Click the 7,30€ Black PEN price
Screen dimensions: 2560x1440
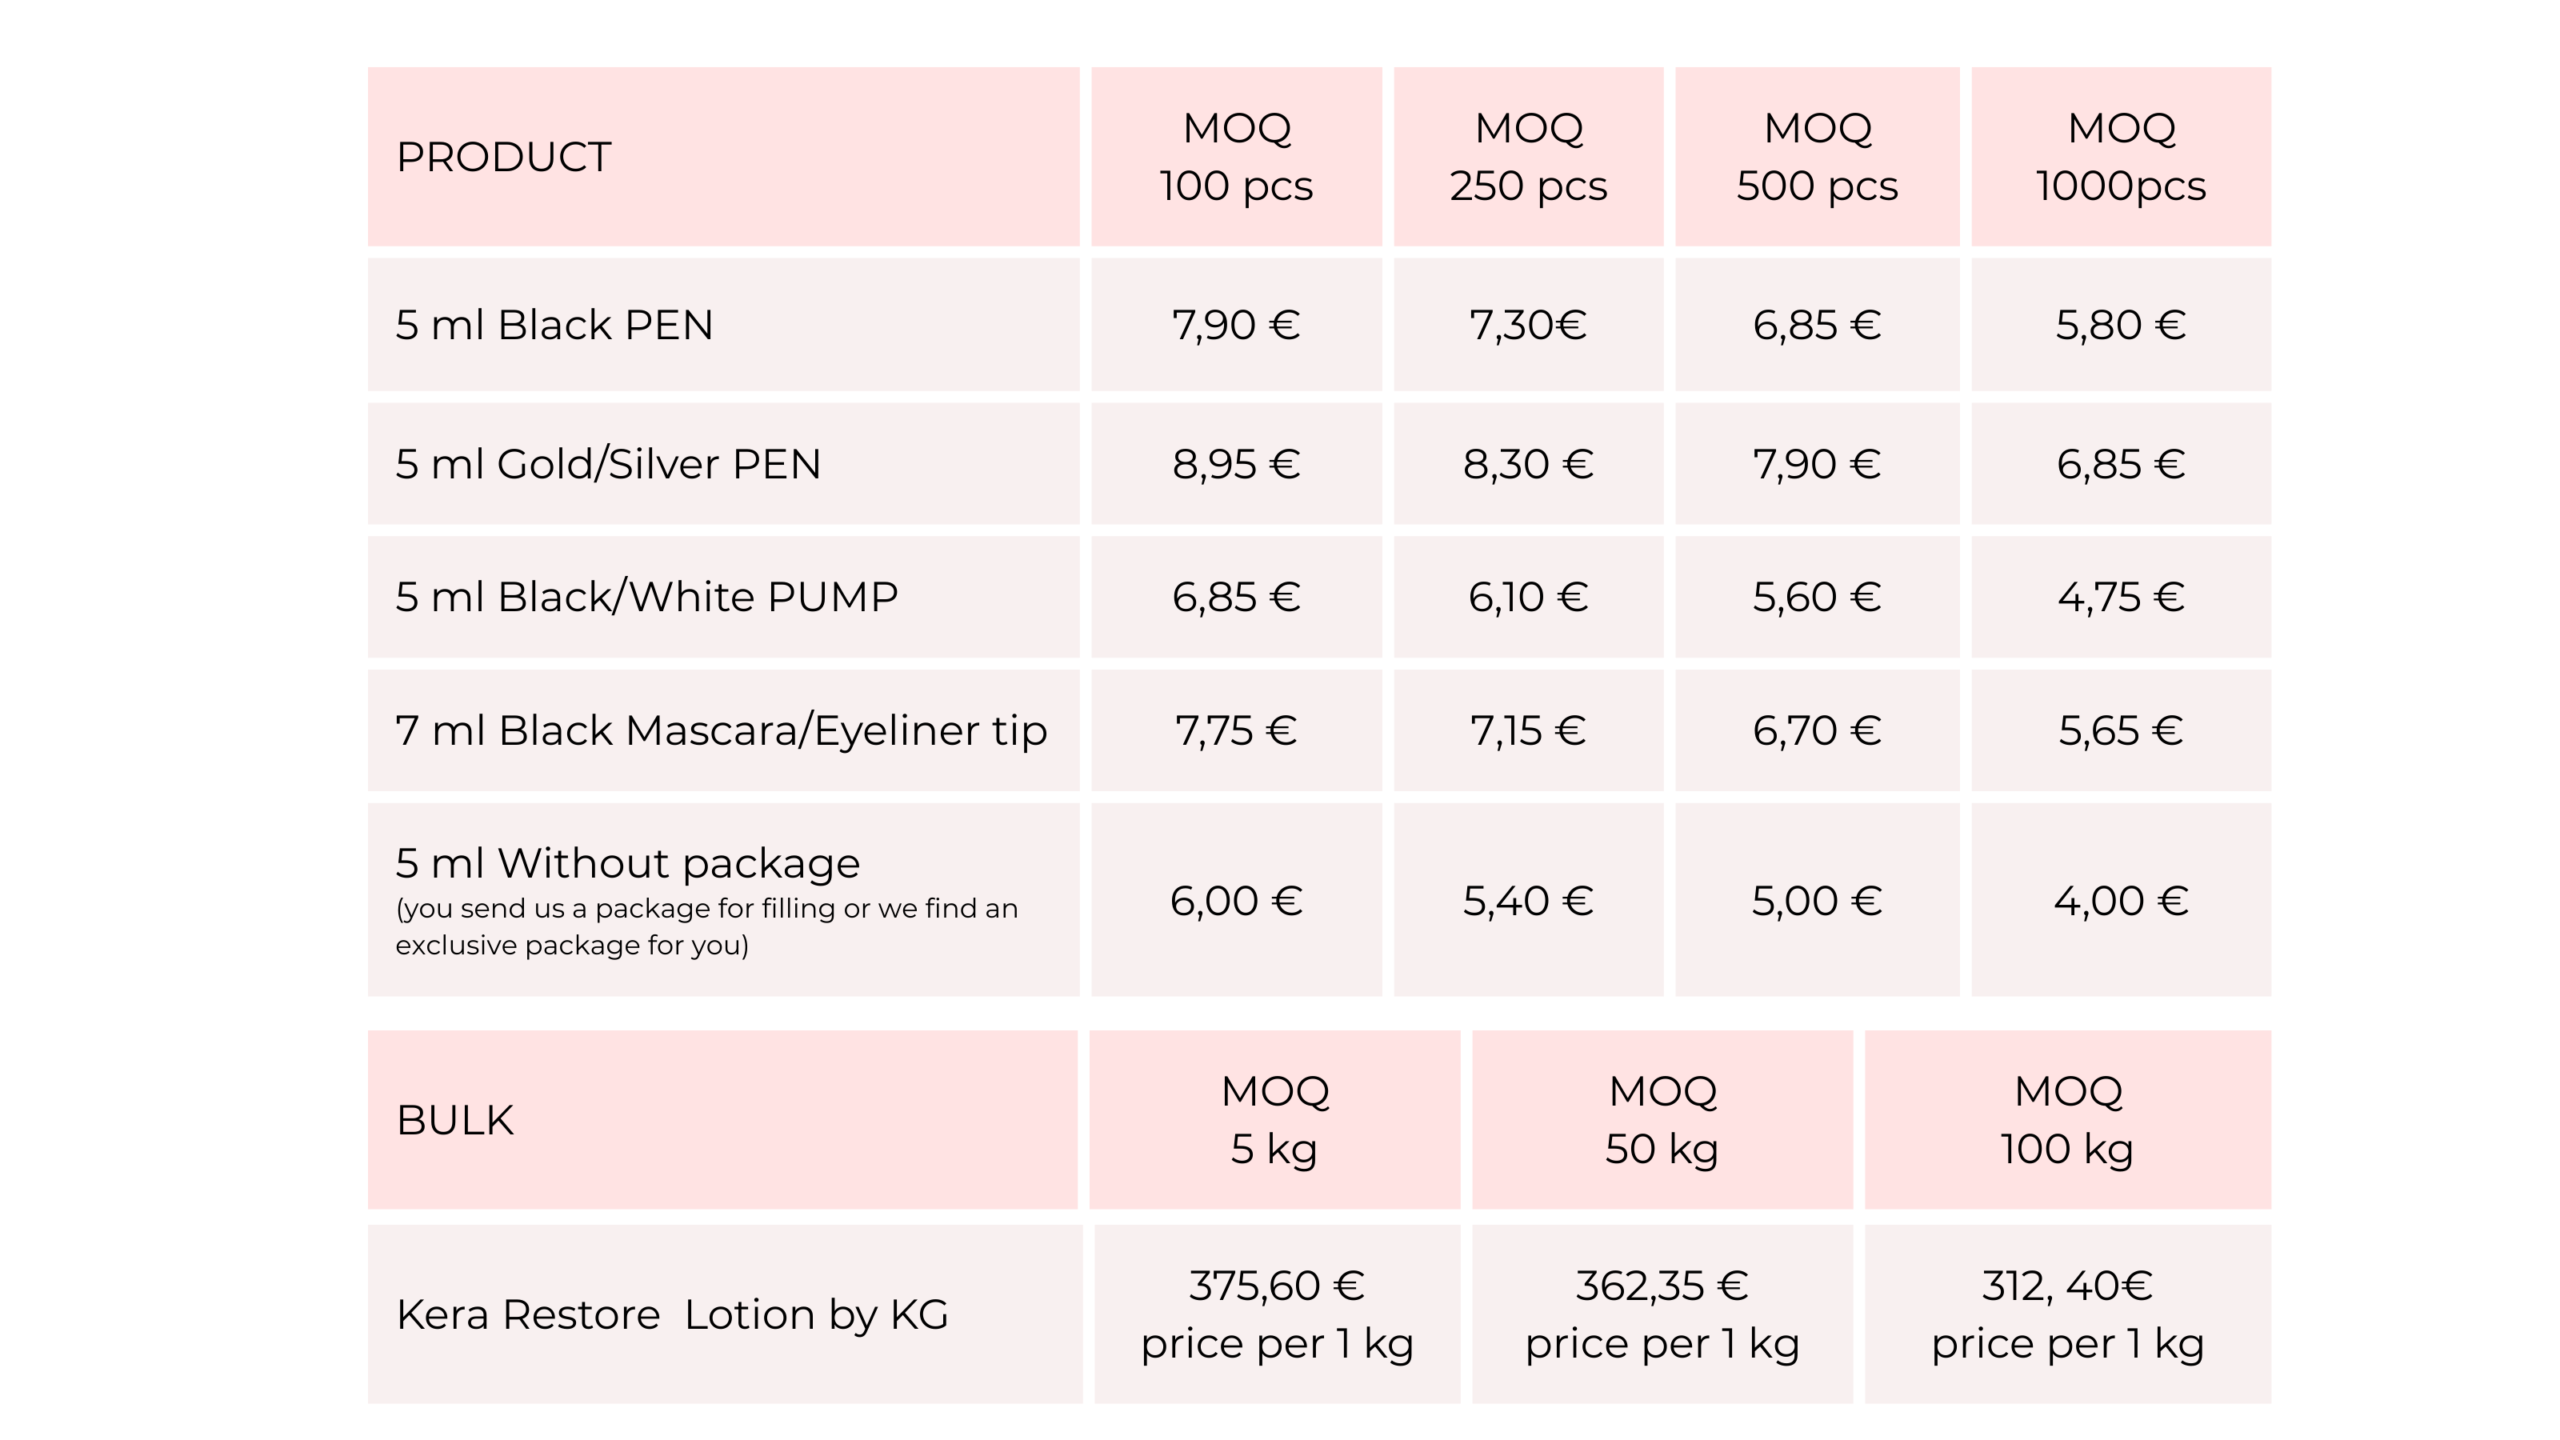pyautogui.click(x=1528, y=325)
